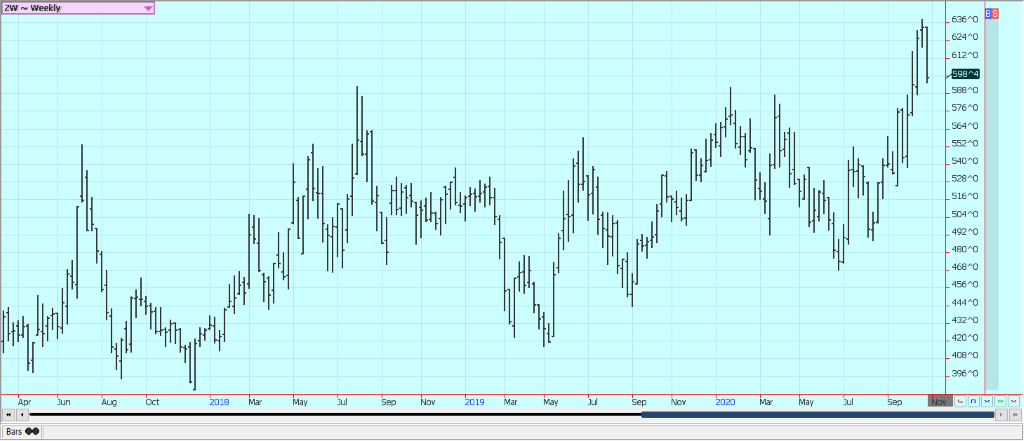Click the Aug label on time axis
Image resolution: width=1024 pixels, height=441 pixels.
[109, 402]
